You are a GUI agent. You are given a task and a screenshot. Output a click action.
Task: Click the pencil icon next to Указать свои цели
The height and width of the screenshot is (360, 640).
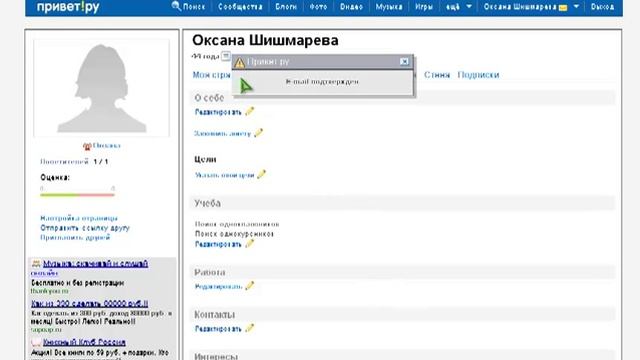[261, 174]
